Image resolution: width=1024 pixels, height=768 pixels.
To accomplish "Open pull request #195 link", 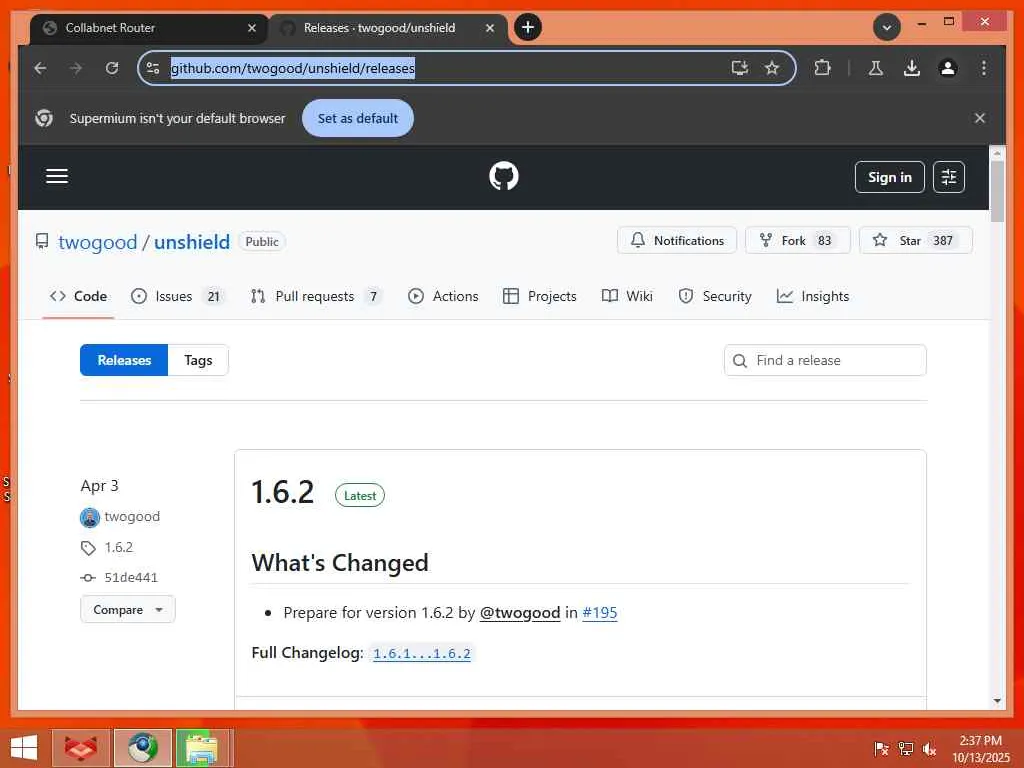I will coord(600,613).
